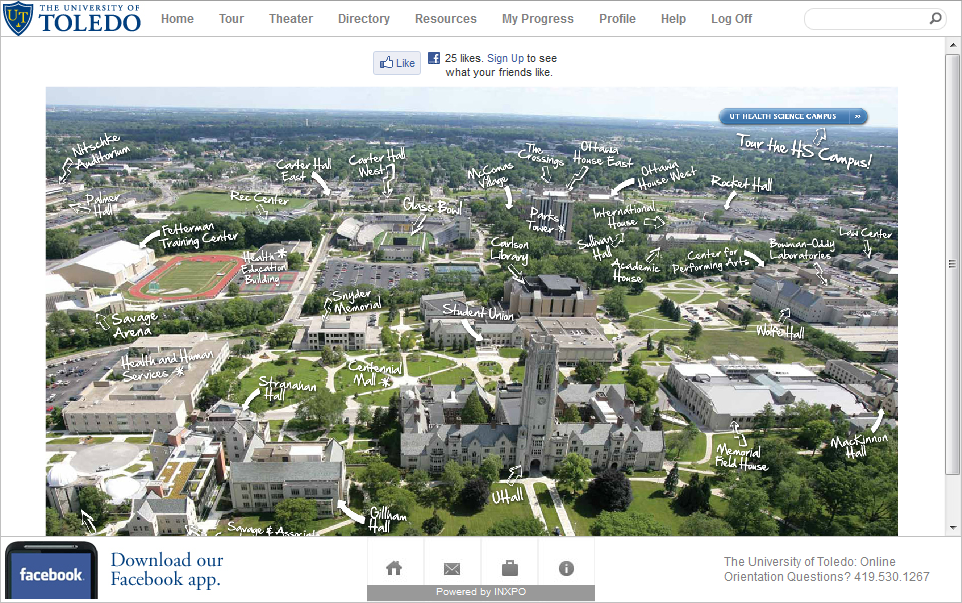Click Tour the HS Campus handwritten text
The width and height of the screenshot is (962, 603).
[804, 150]
